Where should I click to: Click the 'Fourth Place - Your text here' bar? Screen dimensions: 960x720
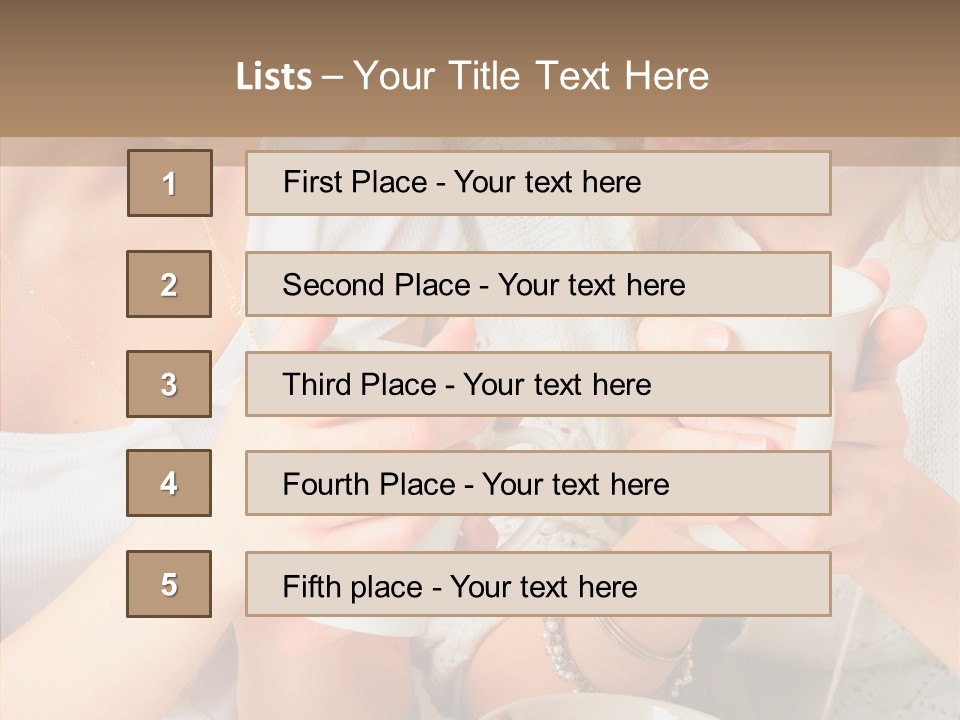point(538,484)
